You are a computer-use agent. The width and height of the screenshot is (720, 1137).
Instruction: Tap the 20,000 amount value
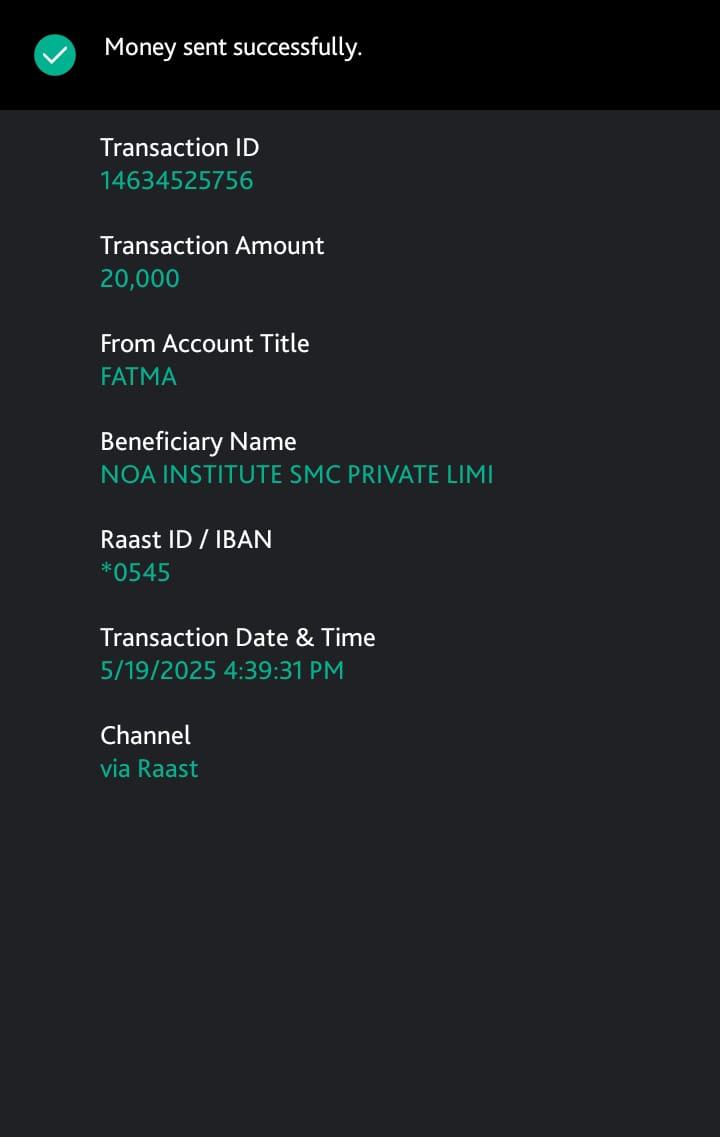140,279
